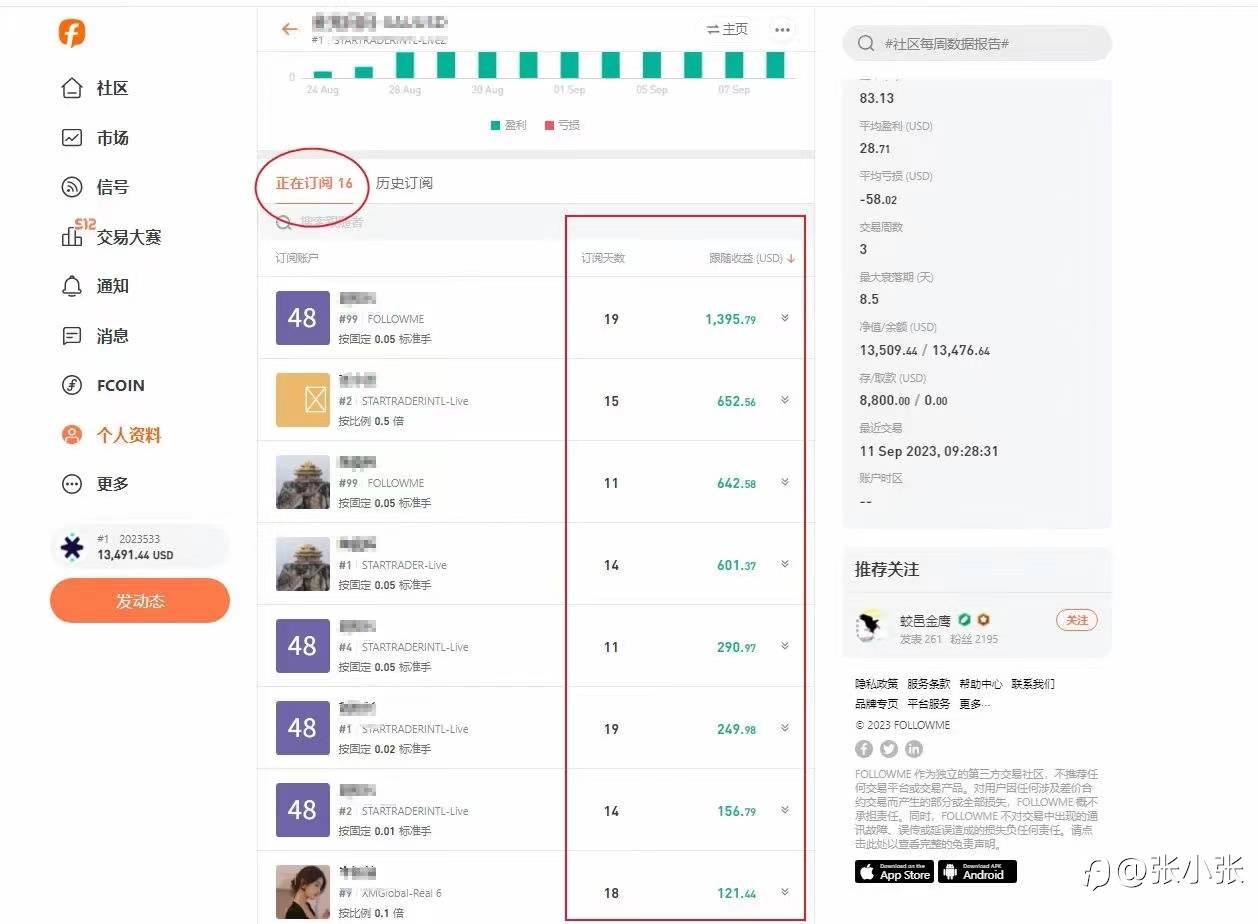This screenshot has width=1258, height=924.
Task: Expand the row with 121.44 profit
Action: coord(785,893)
